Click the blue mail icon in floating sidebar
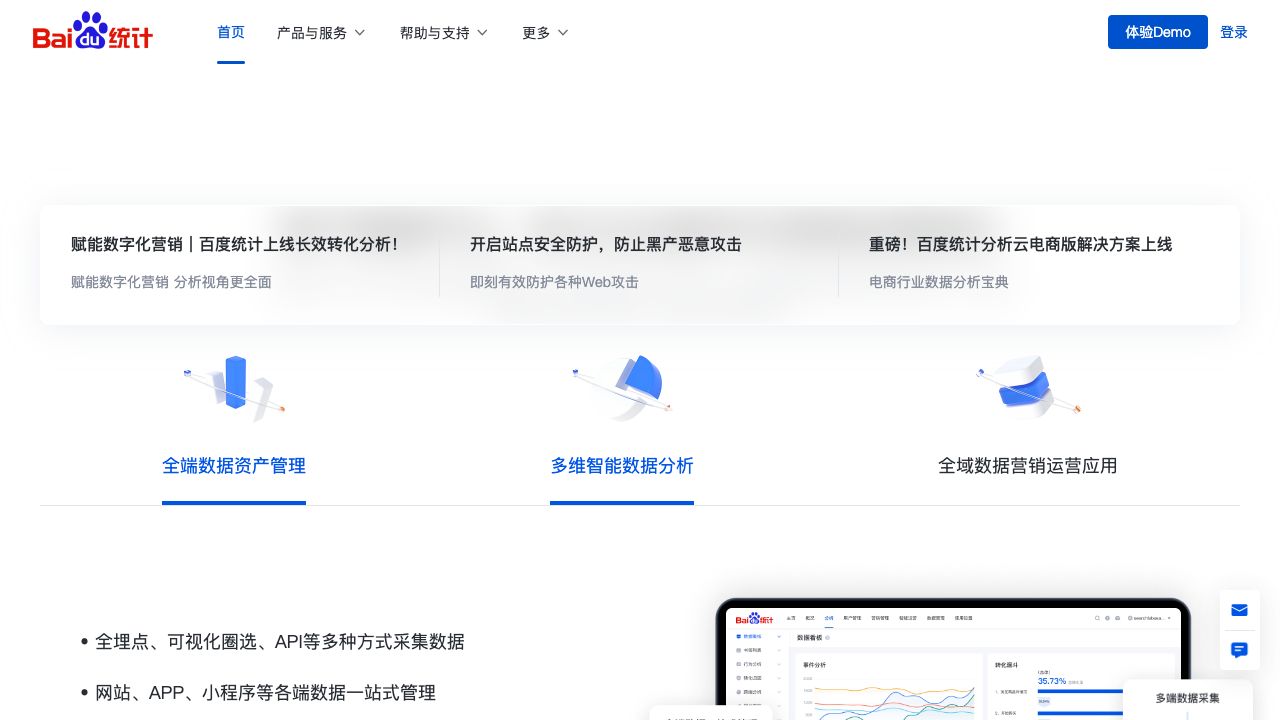The image size is (1280, 720). click(1239, 610)
